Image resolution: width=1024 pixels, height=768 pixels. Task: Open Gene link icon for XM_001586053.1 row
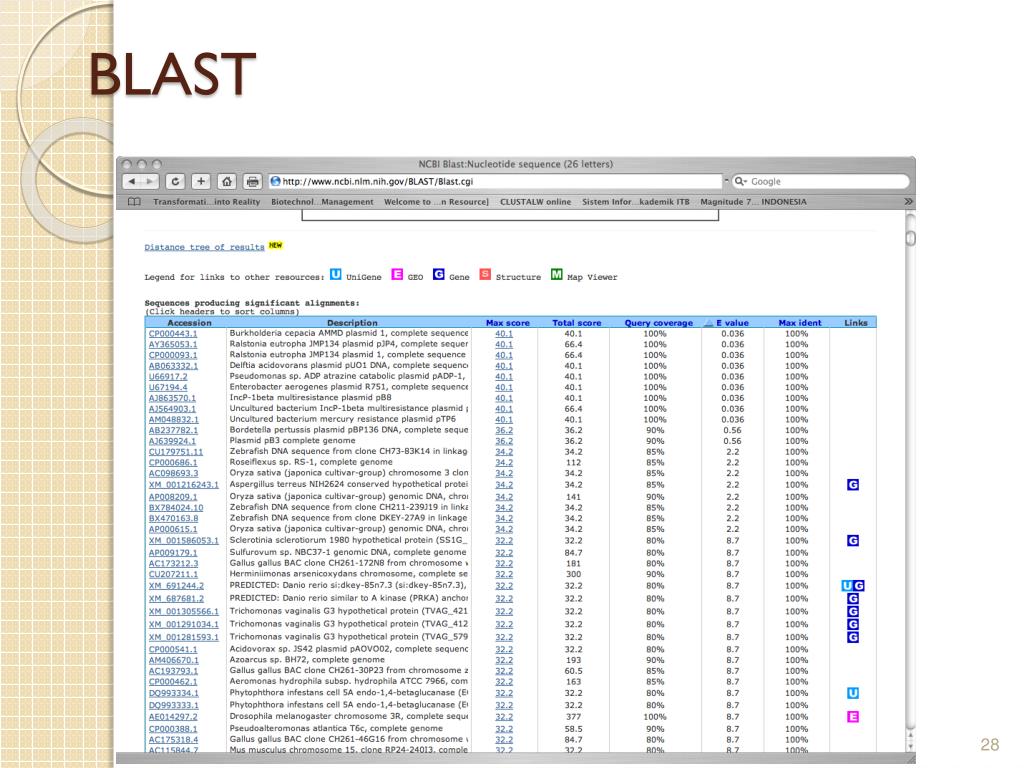pyautogui.click(x=853, y=541)
